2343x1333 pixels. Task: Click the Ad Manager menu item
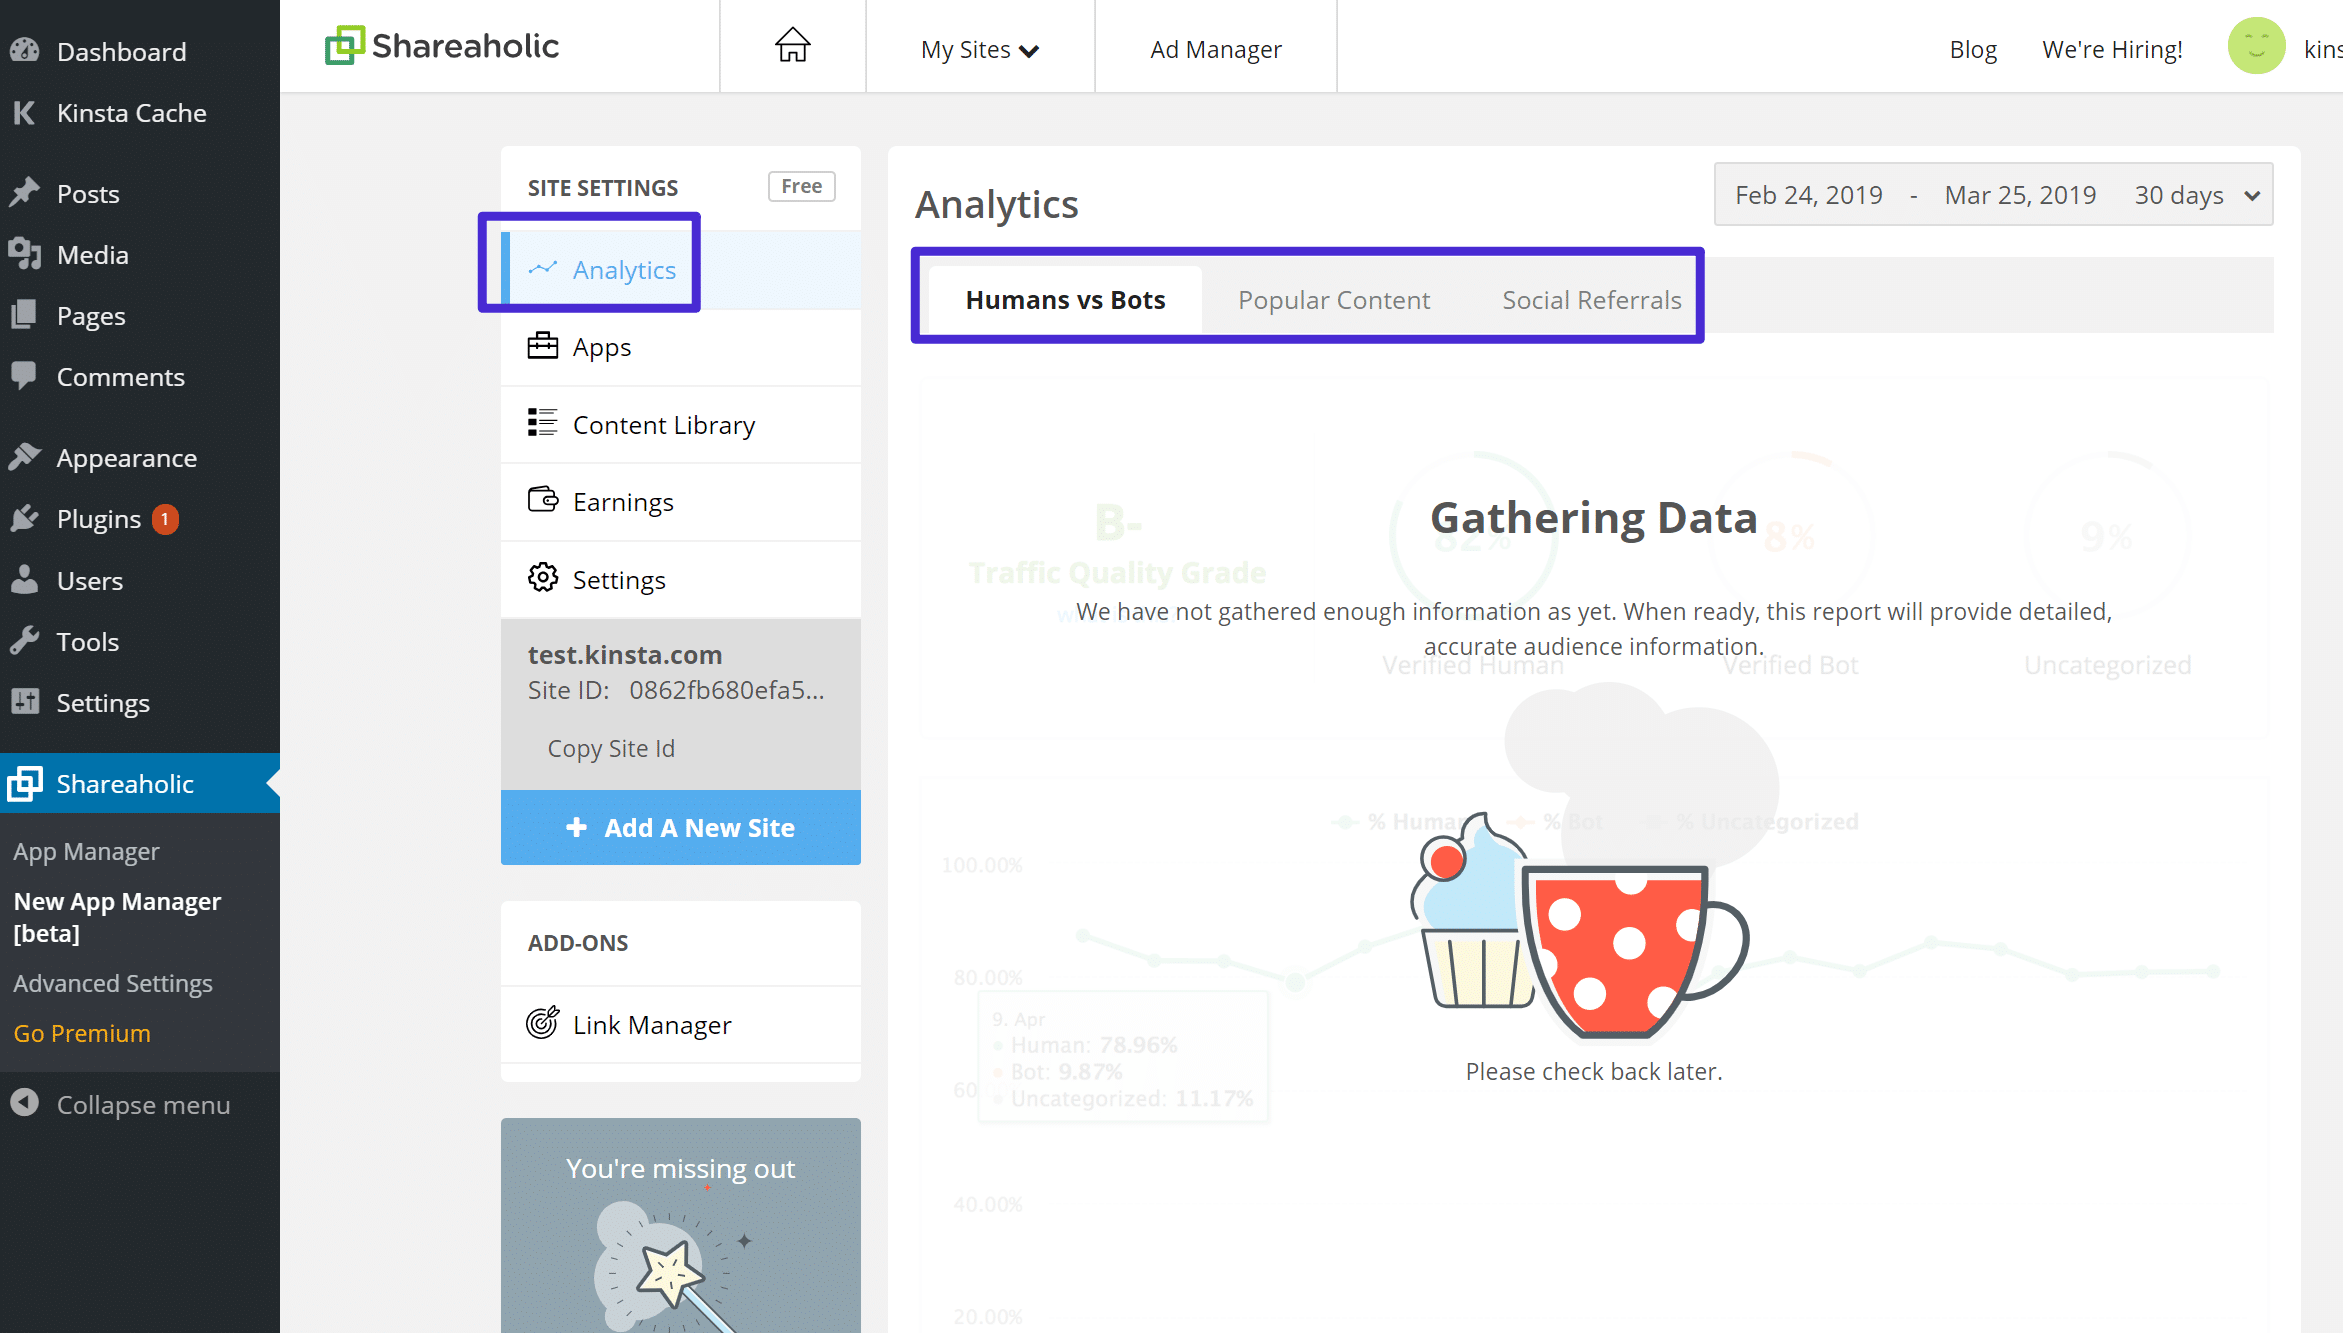coord(1217,48)
